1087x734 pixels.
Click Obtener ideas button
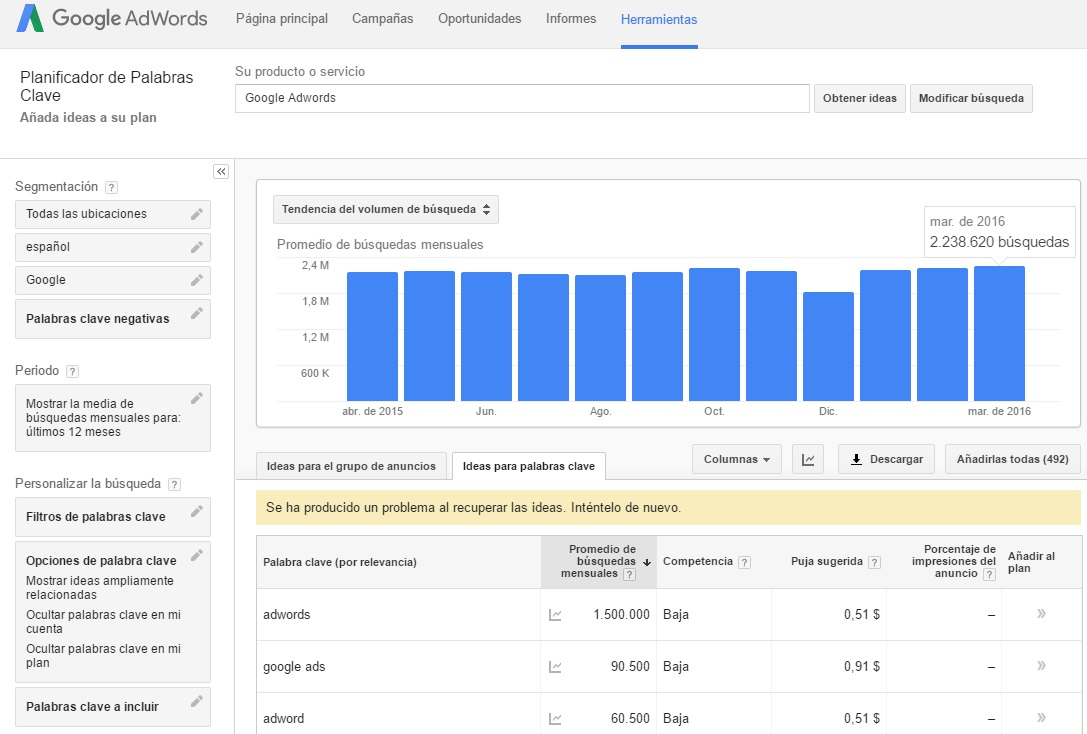[x=860, y=98]
